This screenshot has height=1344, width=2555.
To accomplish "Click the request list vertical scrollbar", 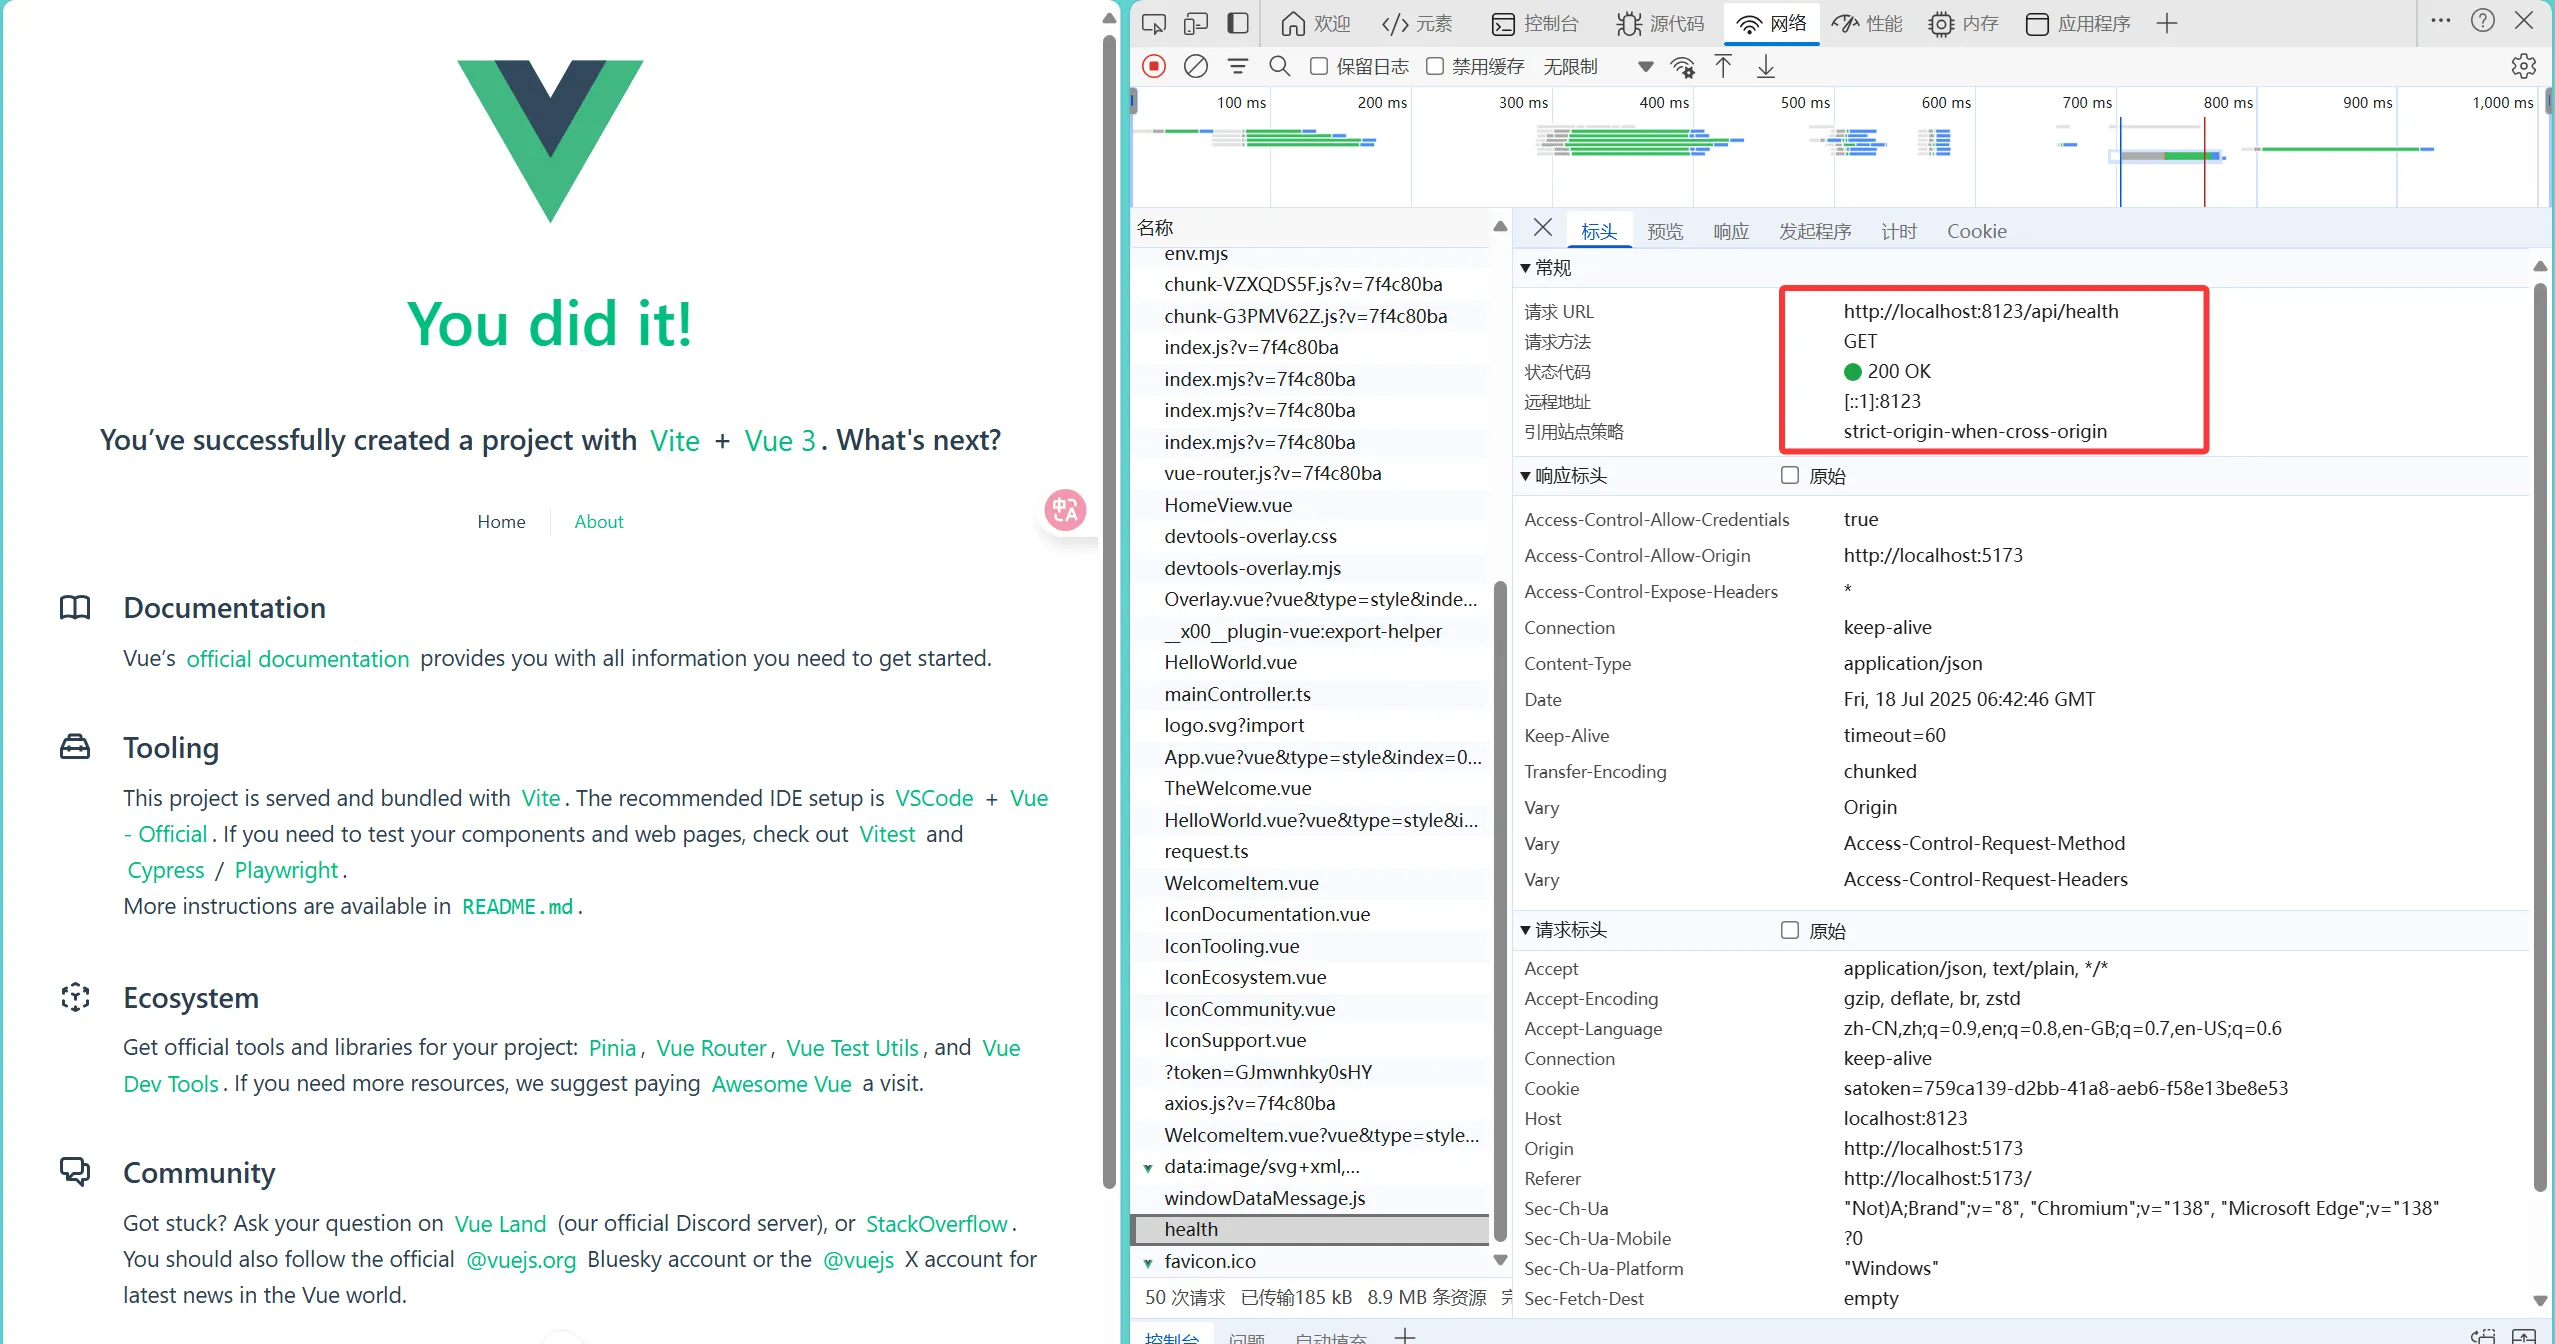I will pos(1500,910).
